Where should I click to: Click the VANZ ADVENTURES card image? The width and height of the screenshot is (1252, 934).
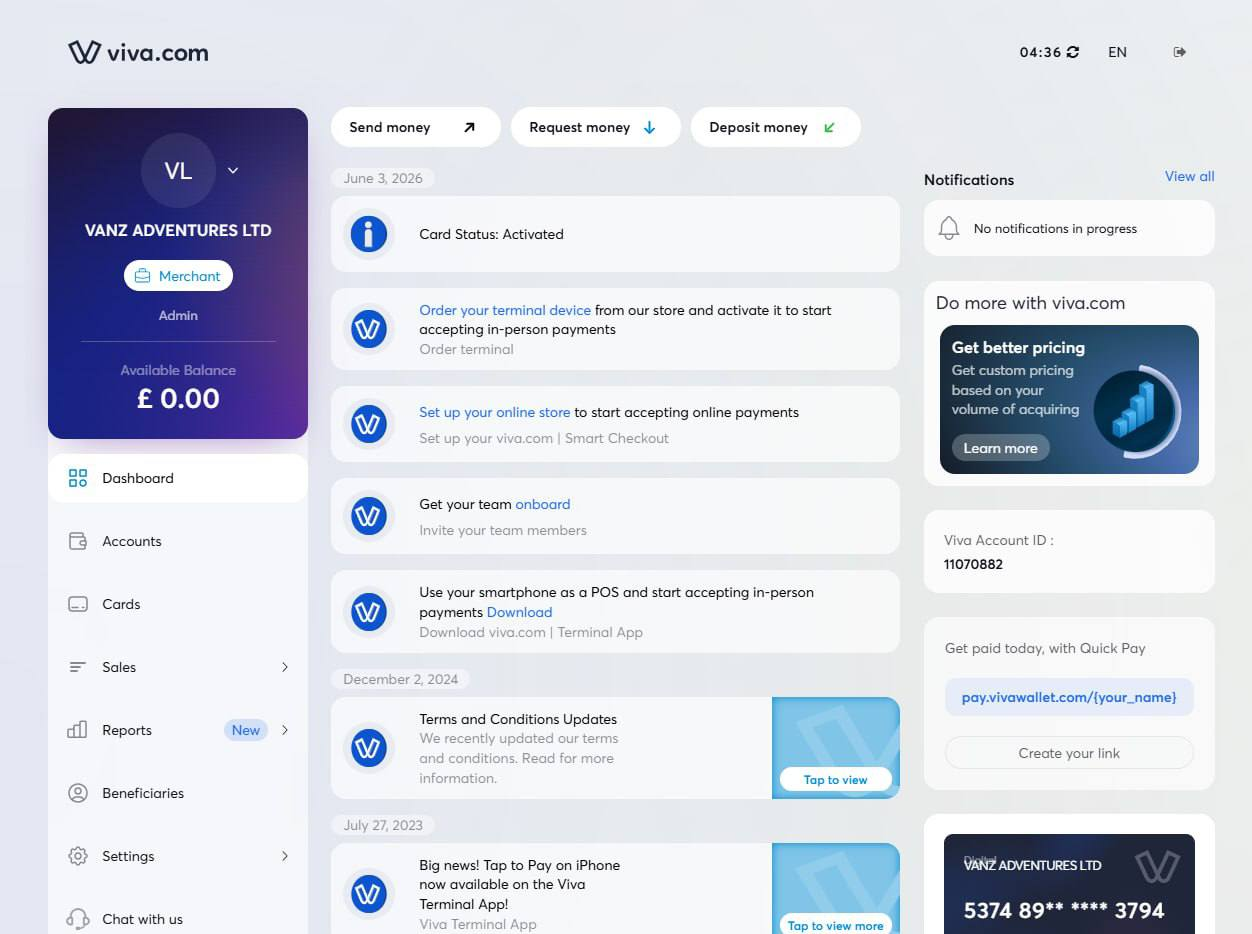point(1069,884)
